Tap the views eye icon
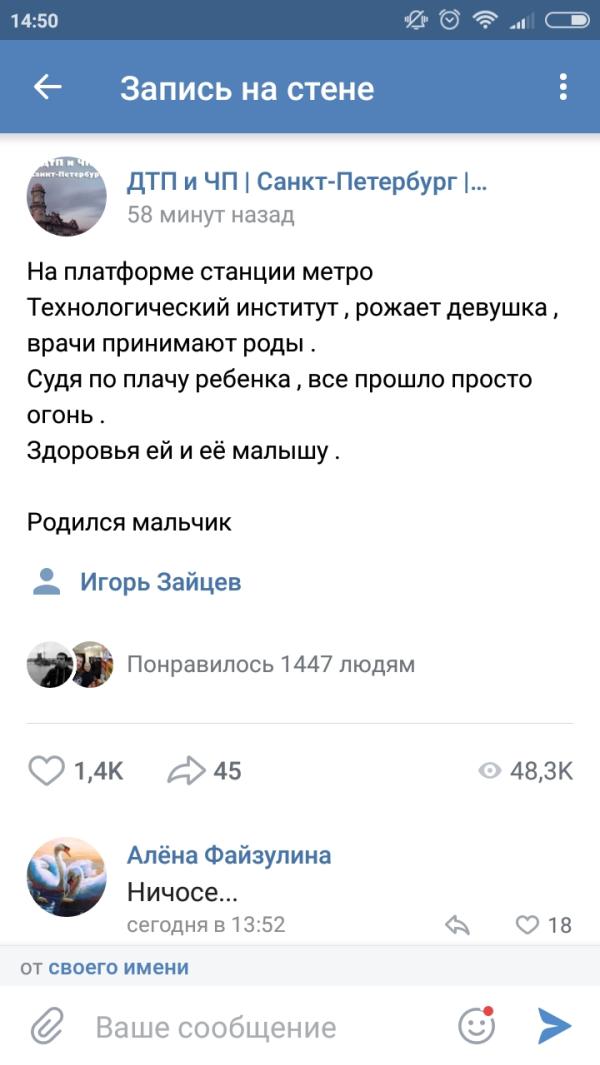 tap(489, 770)
